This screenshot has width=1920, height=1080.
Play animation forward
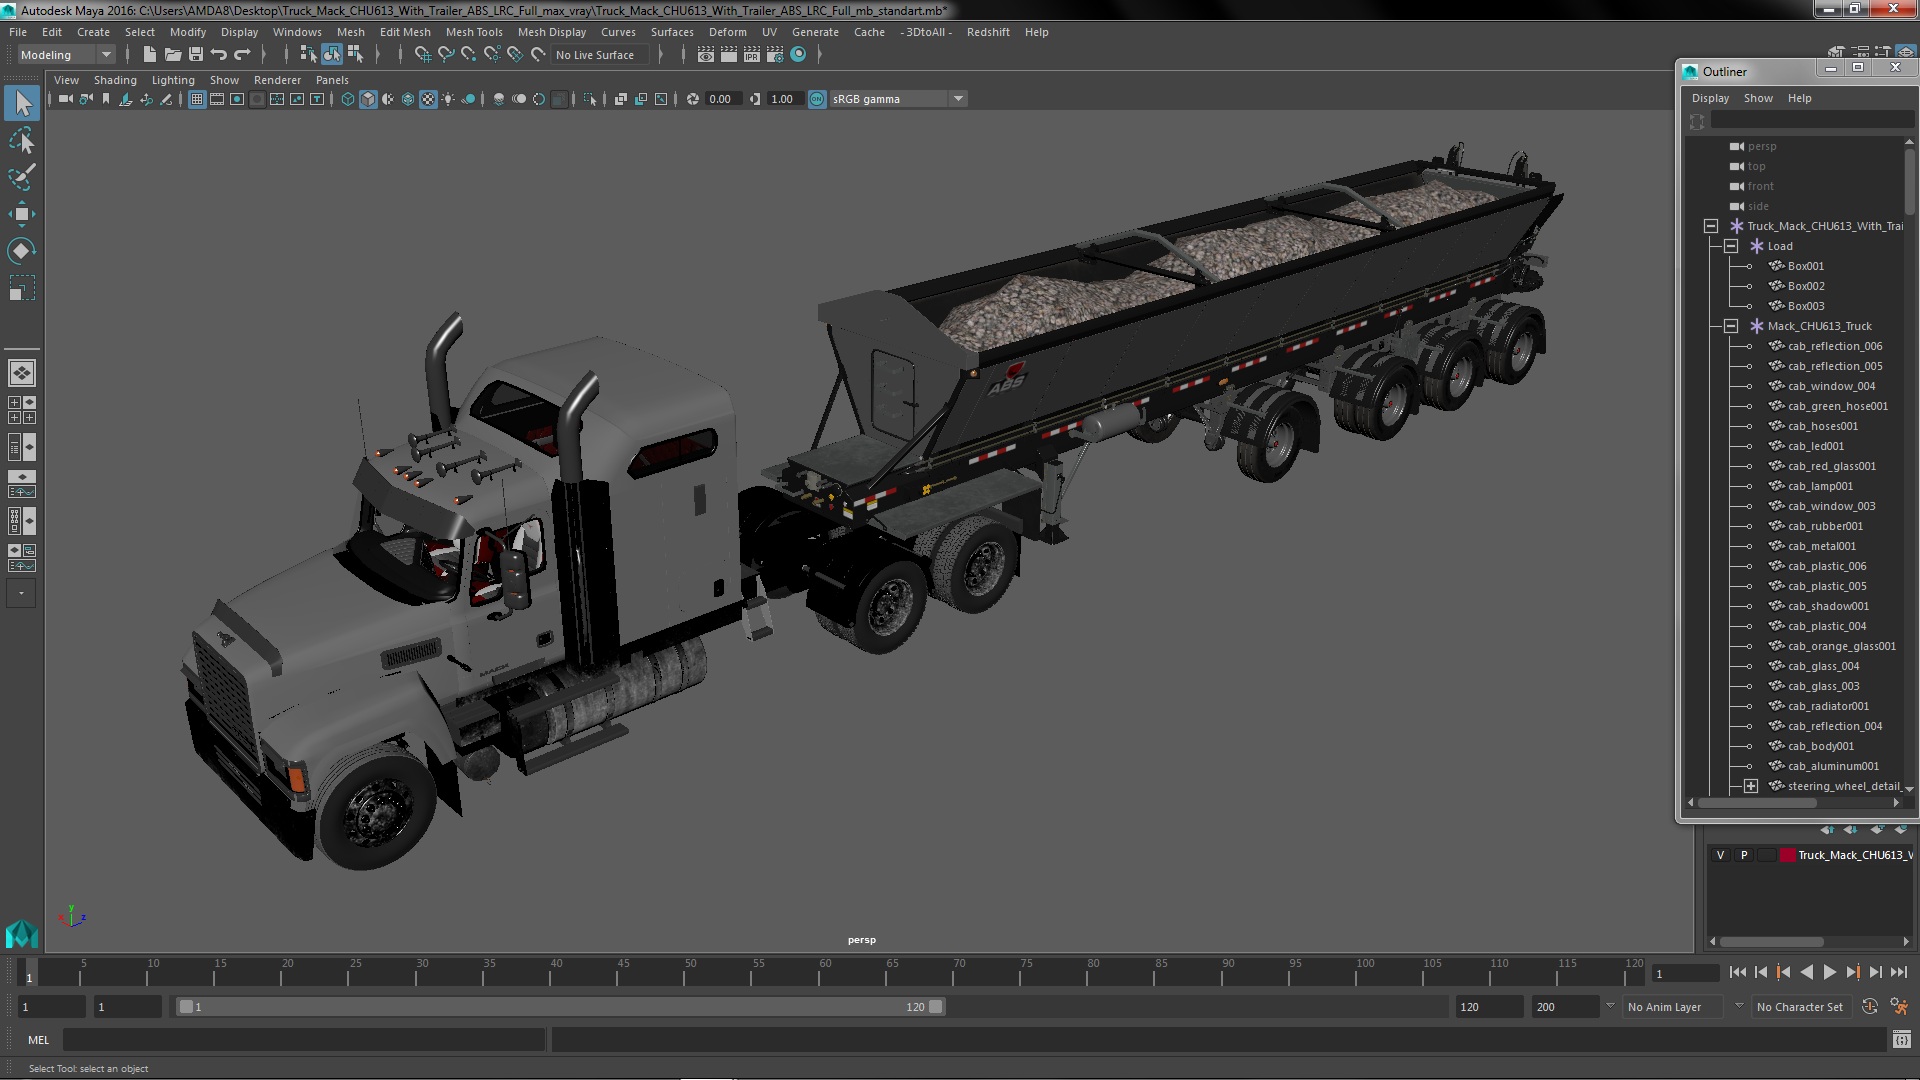point(1829,972)
